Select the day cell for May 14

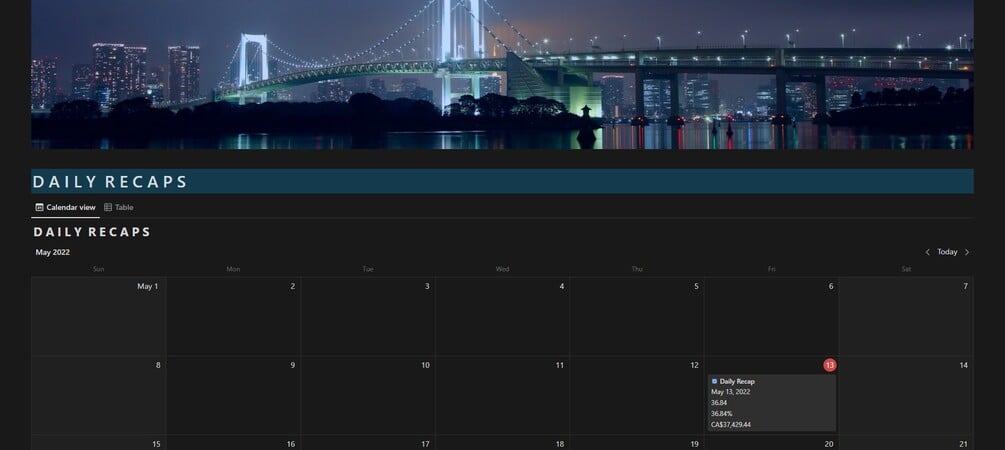(x=906, y=396)
